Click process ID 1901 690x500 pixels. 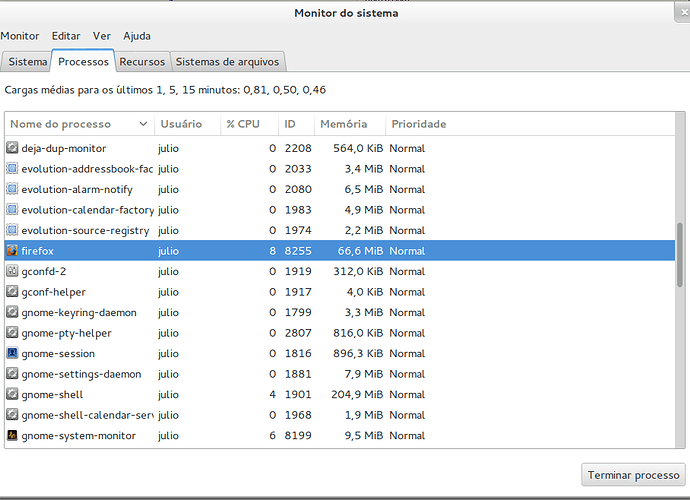(298, 394)
